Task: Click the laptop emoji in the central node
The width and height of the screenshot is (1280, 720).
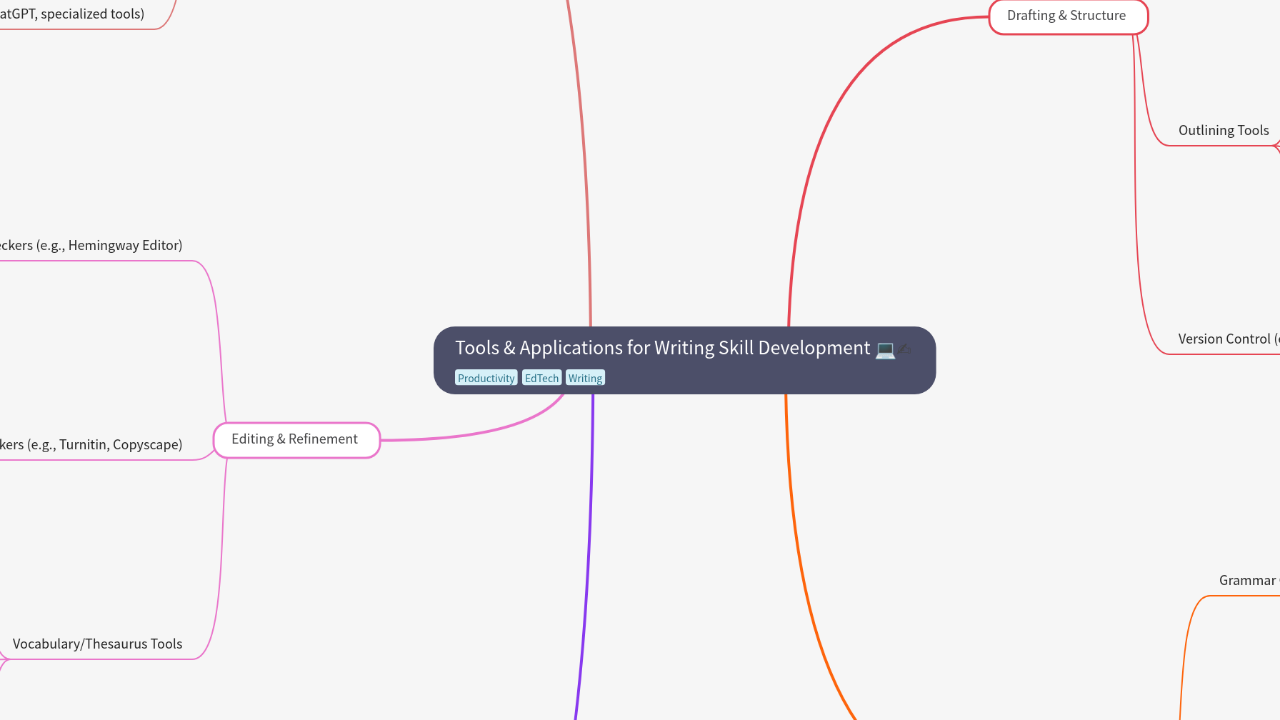Action: pyautogui.click(x=884, y=349)
